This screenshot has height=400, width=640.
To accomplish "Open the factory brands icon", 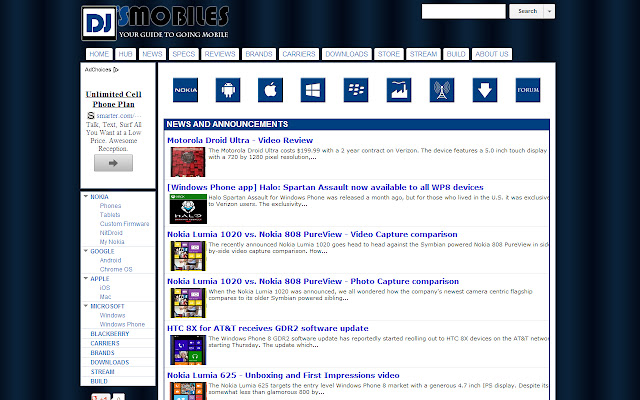I will tap(399, 90).
